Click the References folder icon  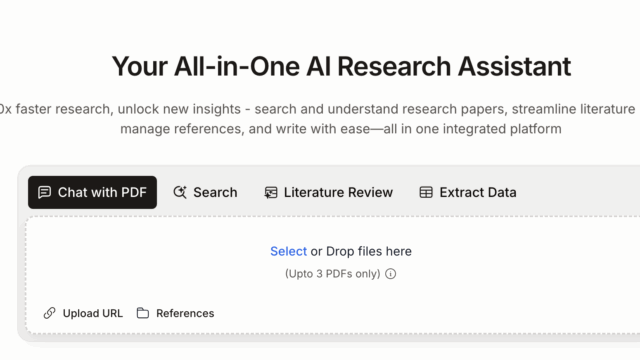143,313
